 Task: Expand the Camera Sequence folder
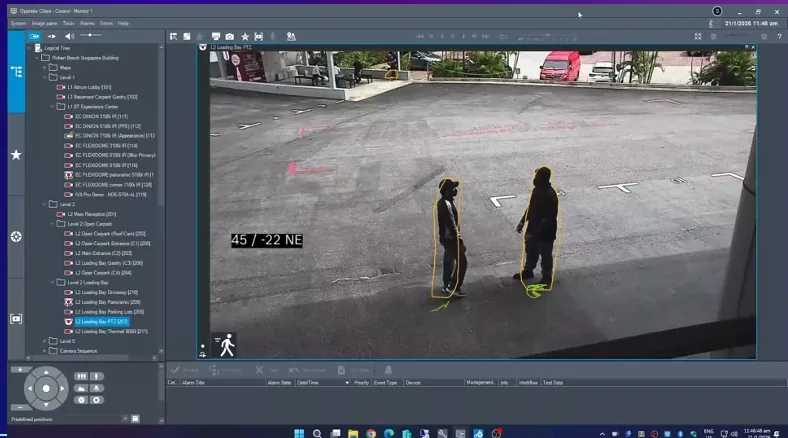tap(44, 351)
